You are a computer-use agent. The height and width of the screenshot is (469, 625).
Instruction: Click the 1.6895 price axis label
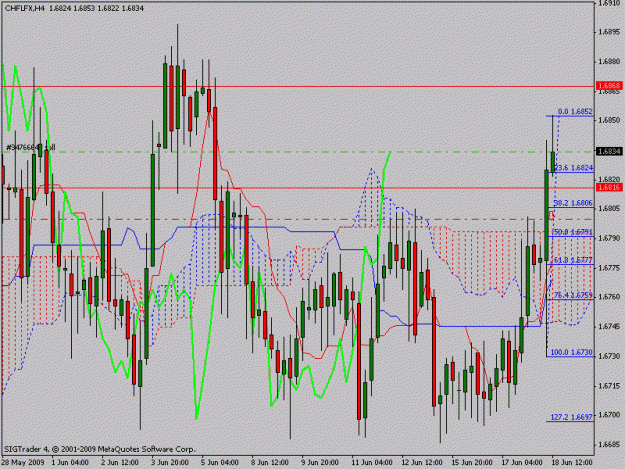(x=610, y=32)
